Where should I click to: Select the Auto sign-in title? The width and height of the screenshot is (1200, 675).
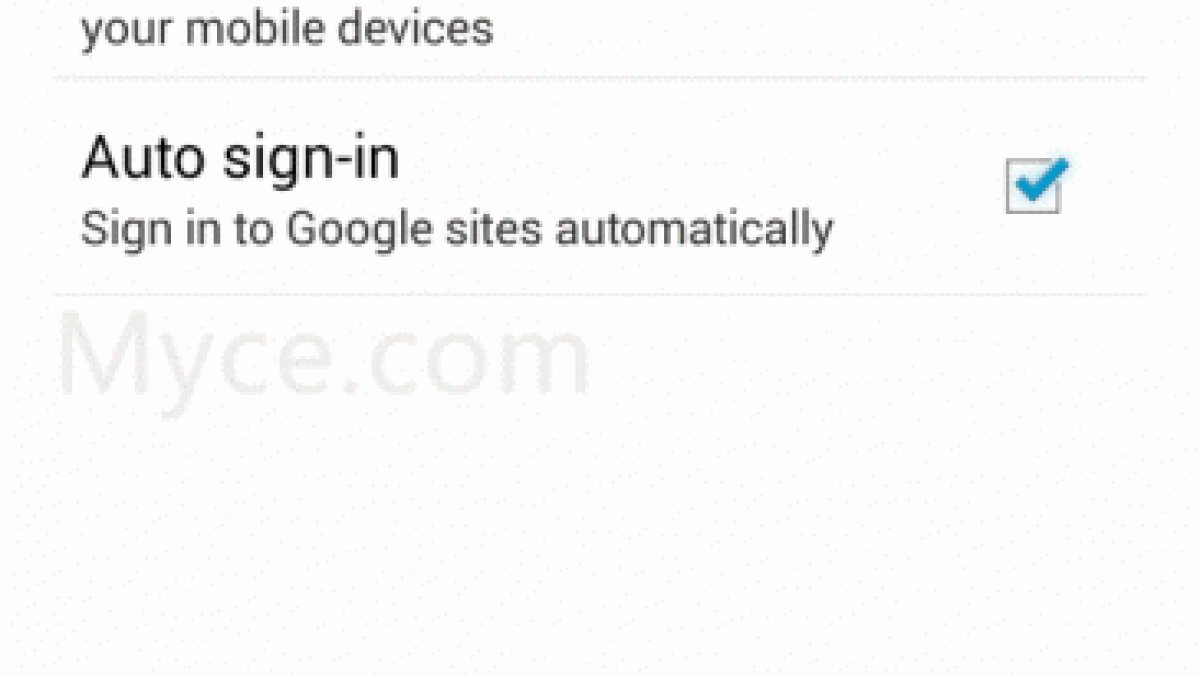240,159
